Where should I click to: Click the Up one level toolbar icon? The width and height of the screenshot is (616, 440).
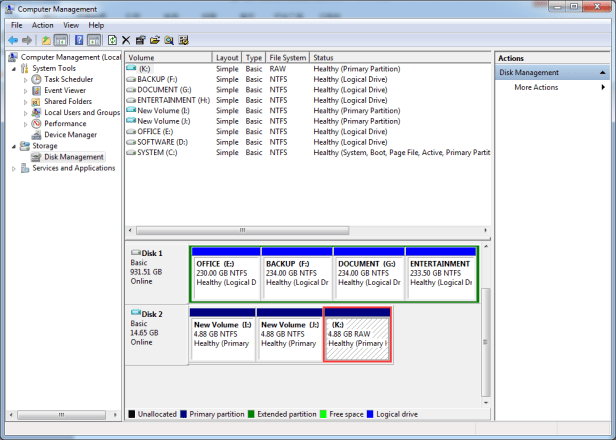46,40
